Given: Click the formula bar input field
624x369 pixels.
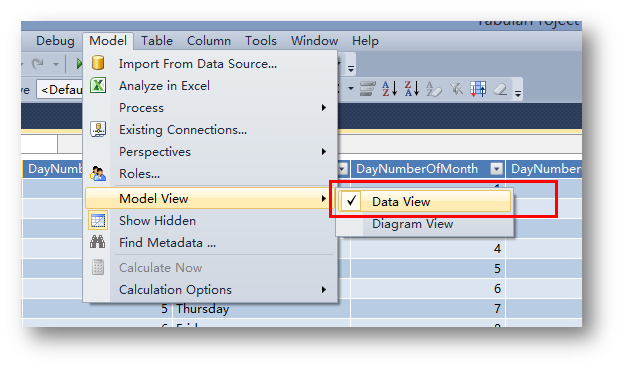Looking at the screenshot, I should 460,144.
